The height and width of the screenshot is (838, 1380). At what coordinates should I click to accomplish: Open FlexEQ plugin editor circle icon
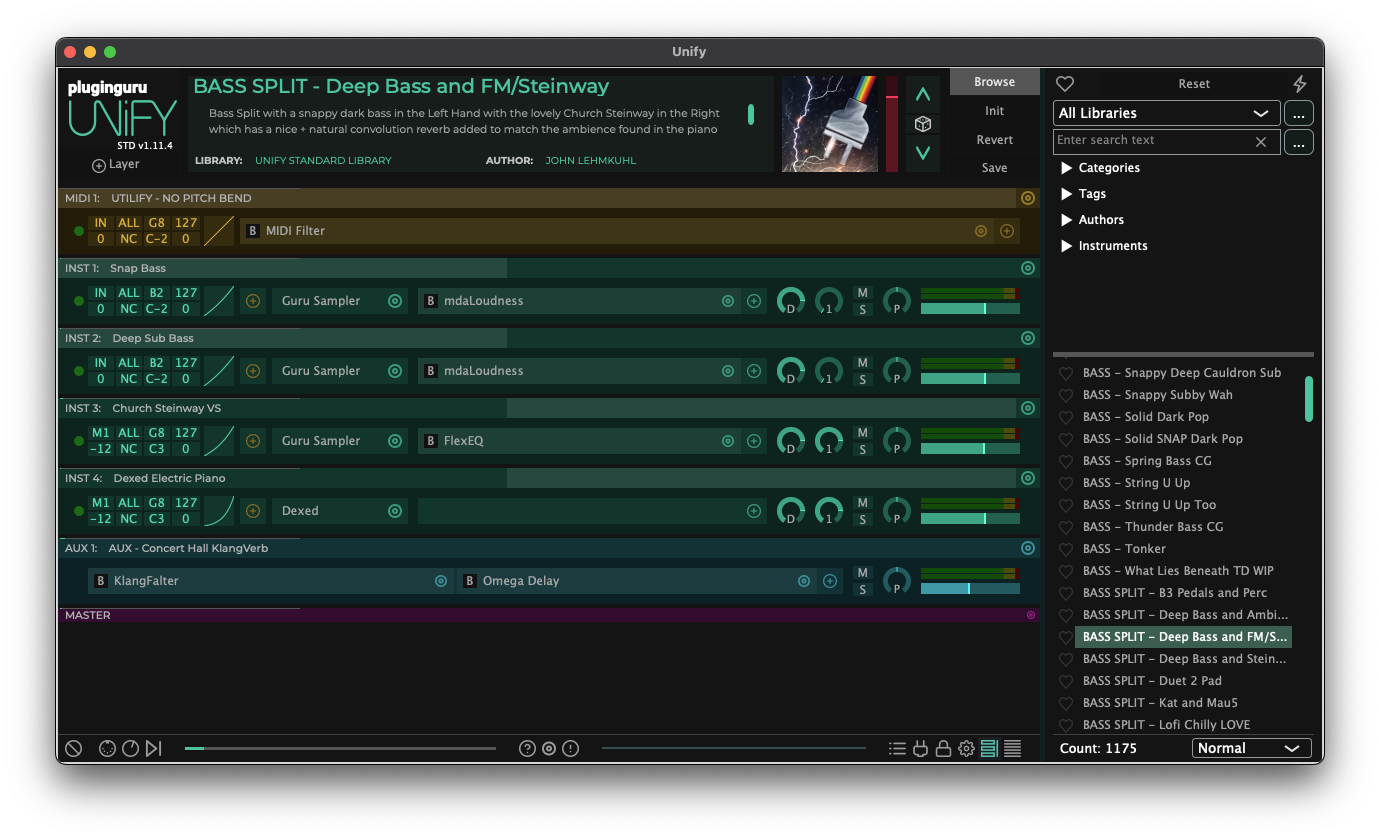click(728, 441)
